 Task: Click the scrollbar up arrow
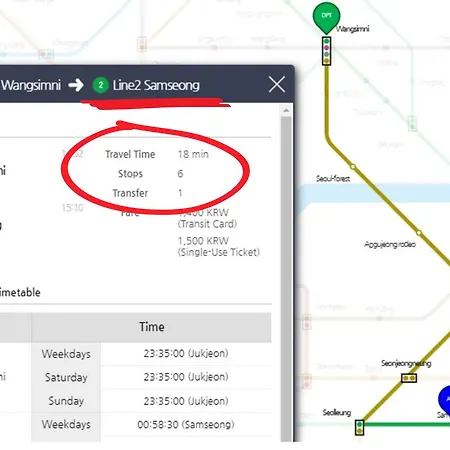coord(286,111)
